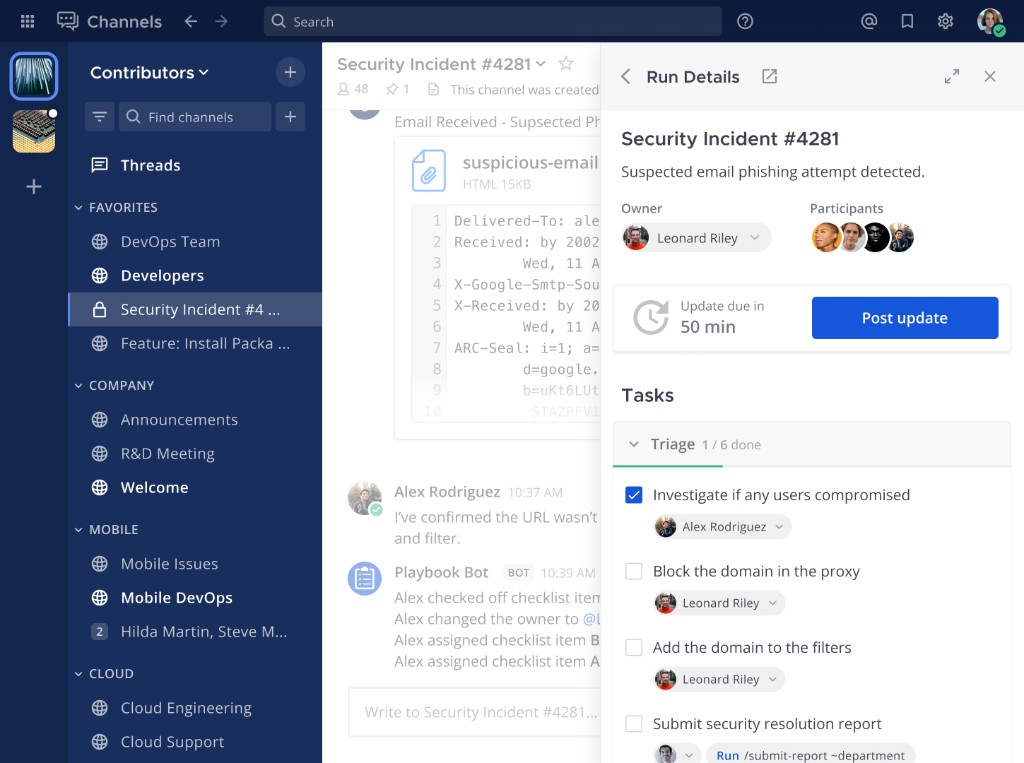Open the Mobile Issues channel
This screenshot has height=763, width=1024.
(x=195, y=564)
